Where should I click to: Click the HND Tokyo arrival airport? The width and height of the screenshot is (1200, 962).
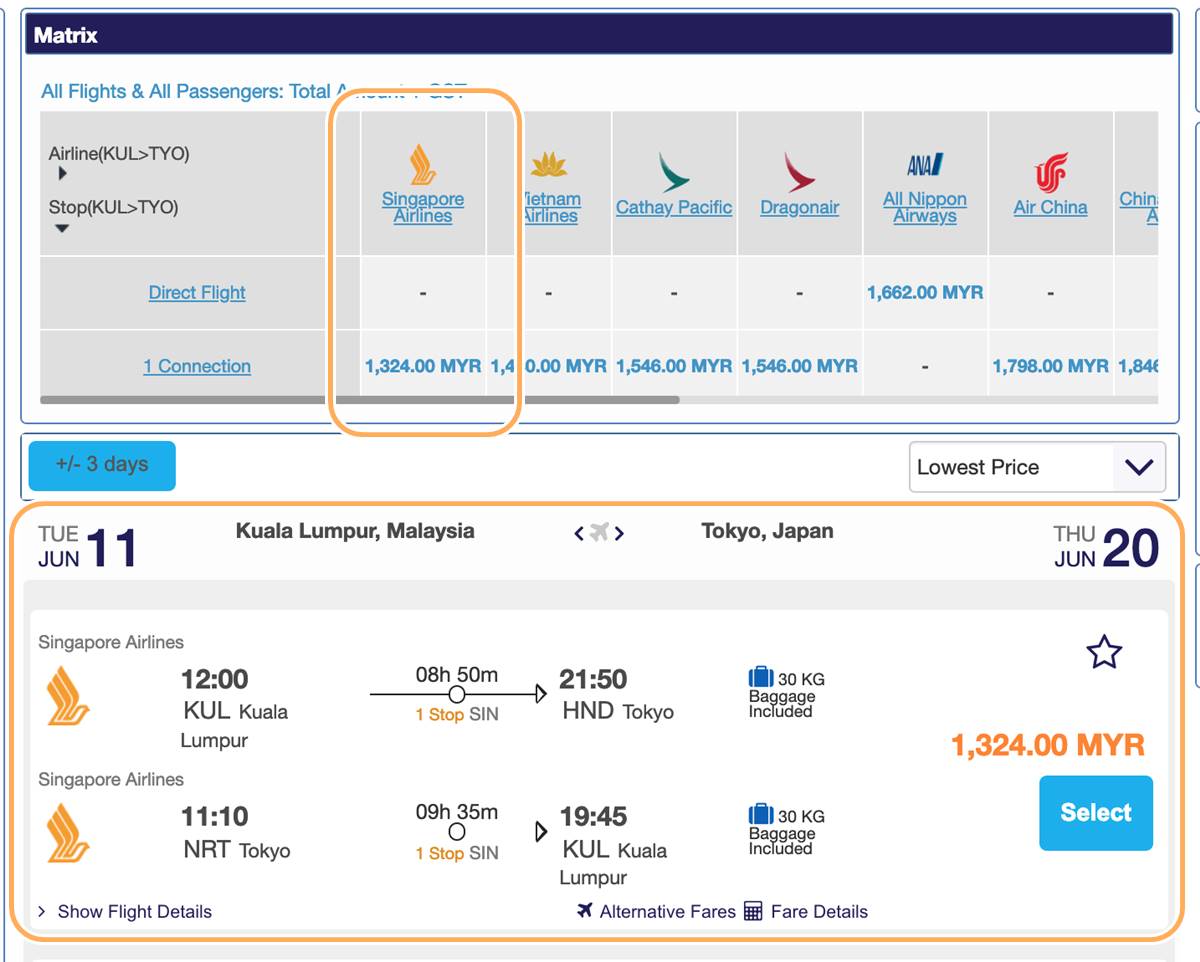pyautogui.click(x=618, y=711)
